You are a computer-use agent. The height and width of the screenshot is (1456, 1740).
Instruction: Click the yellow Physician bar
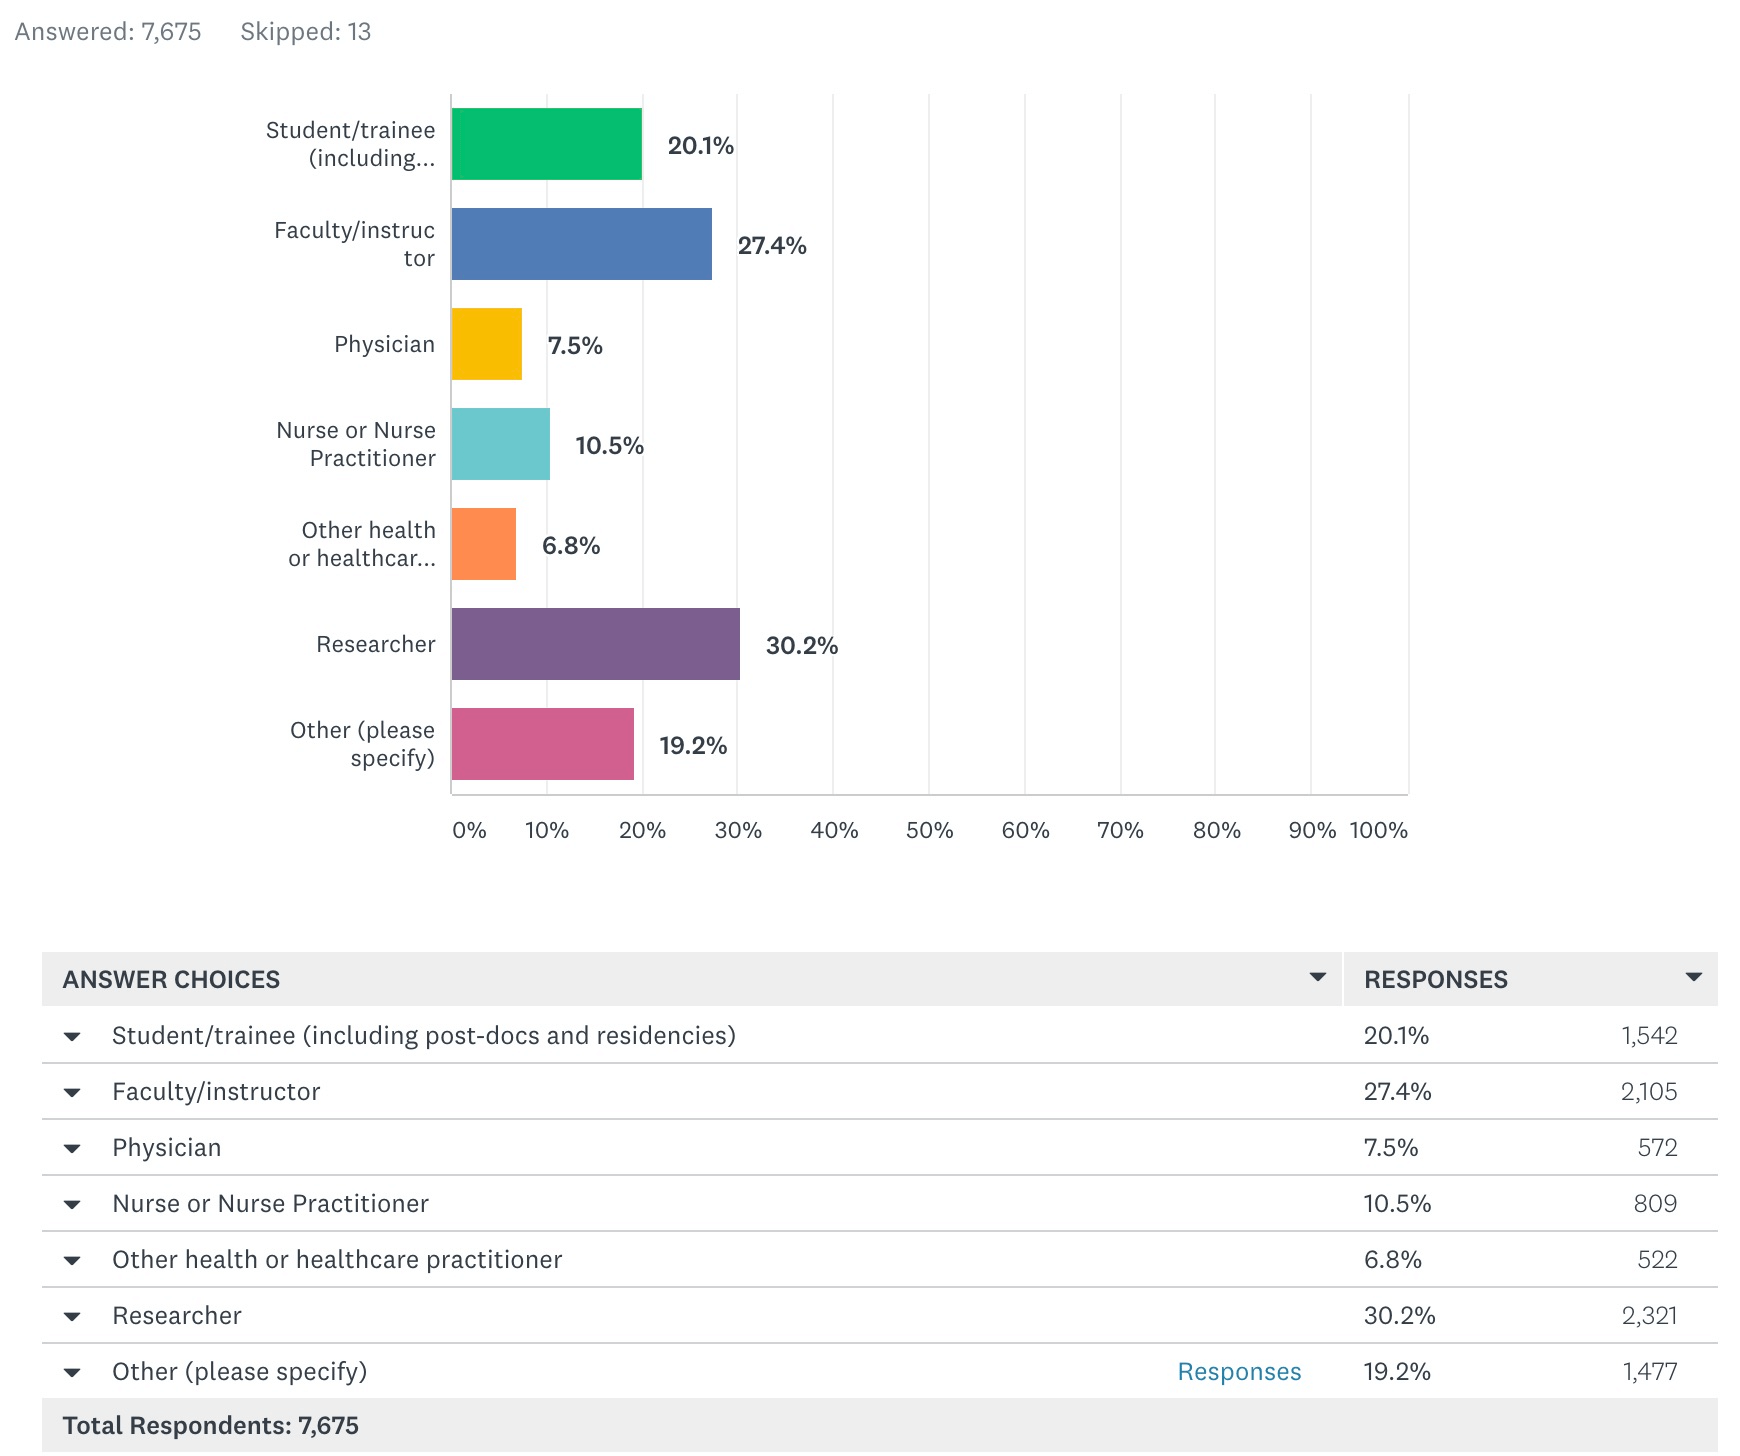click(487, 344)
